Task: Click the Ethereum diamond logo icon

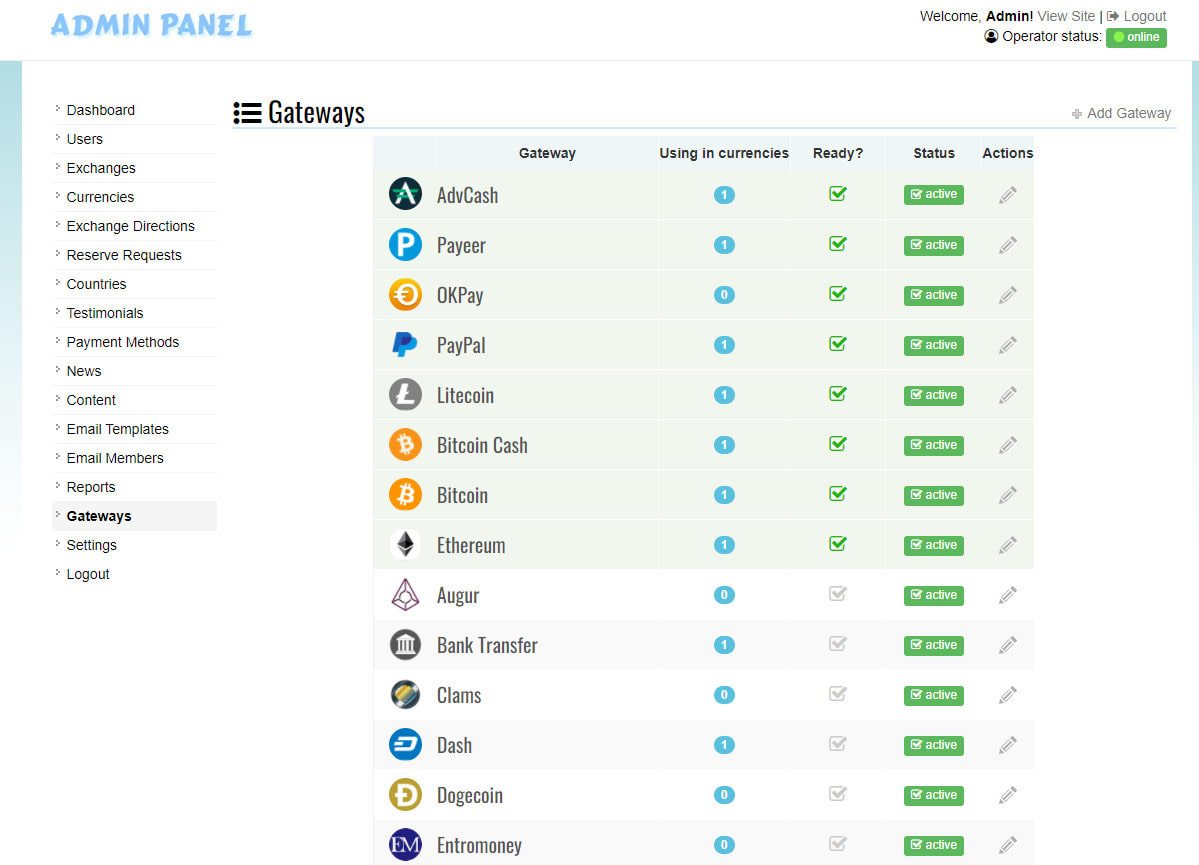Action: click(405, 544)
